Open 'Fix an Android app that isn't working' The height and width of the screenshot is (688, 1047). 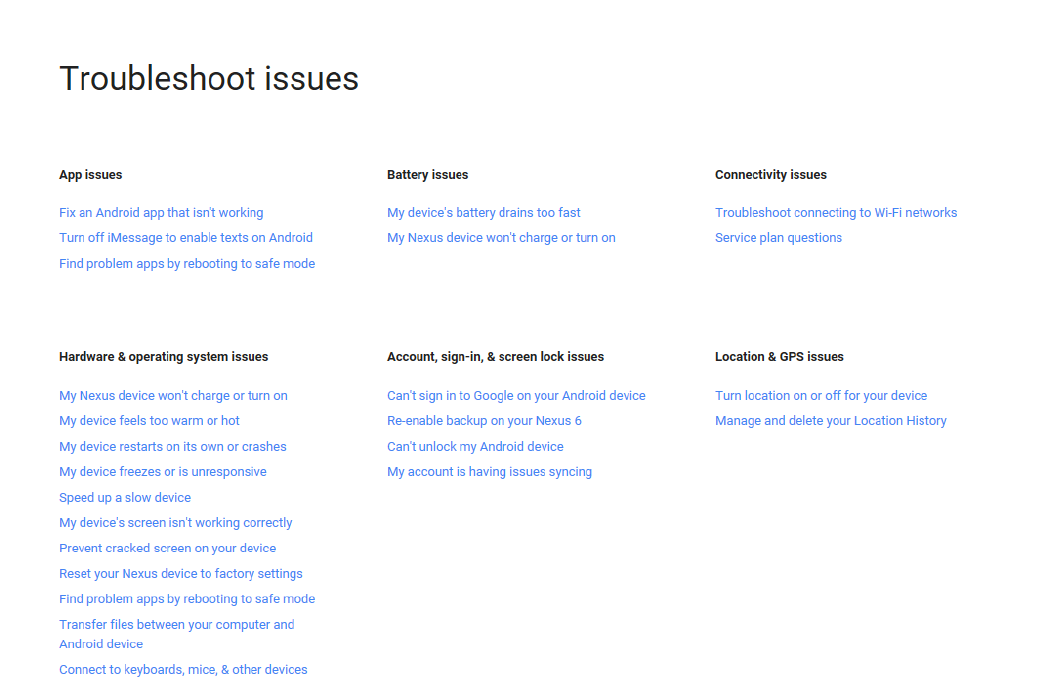161,212
